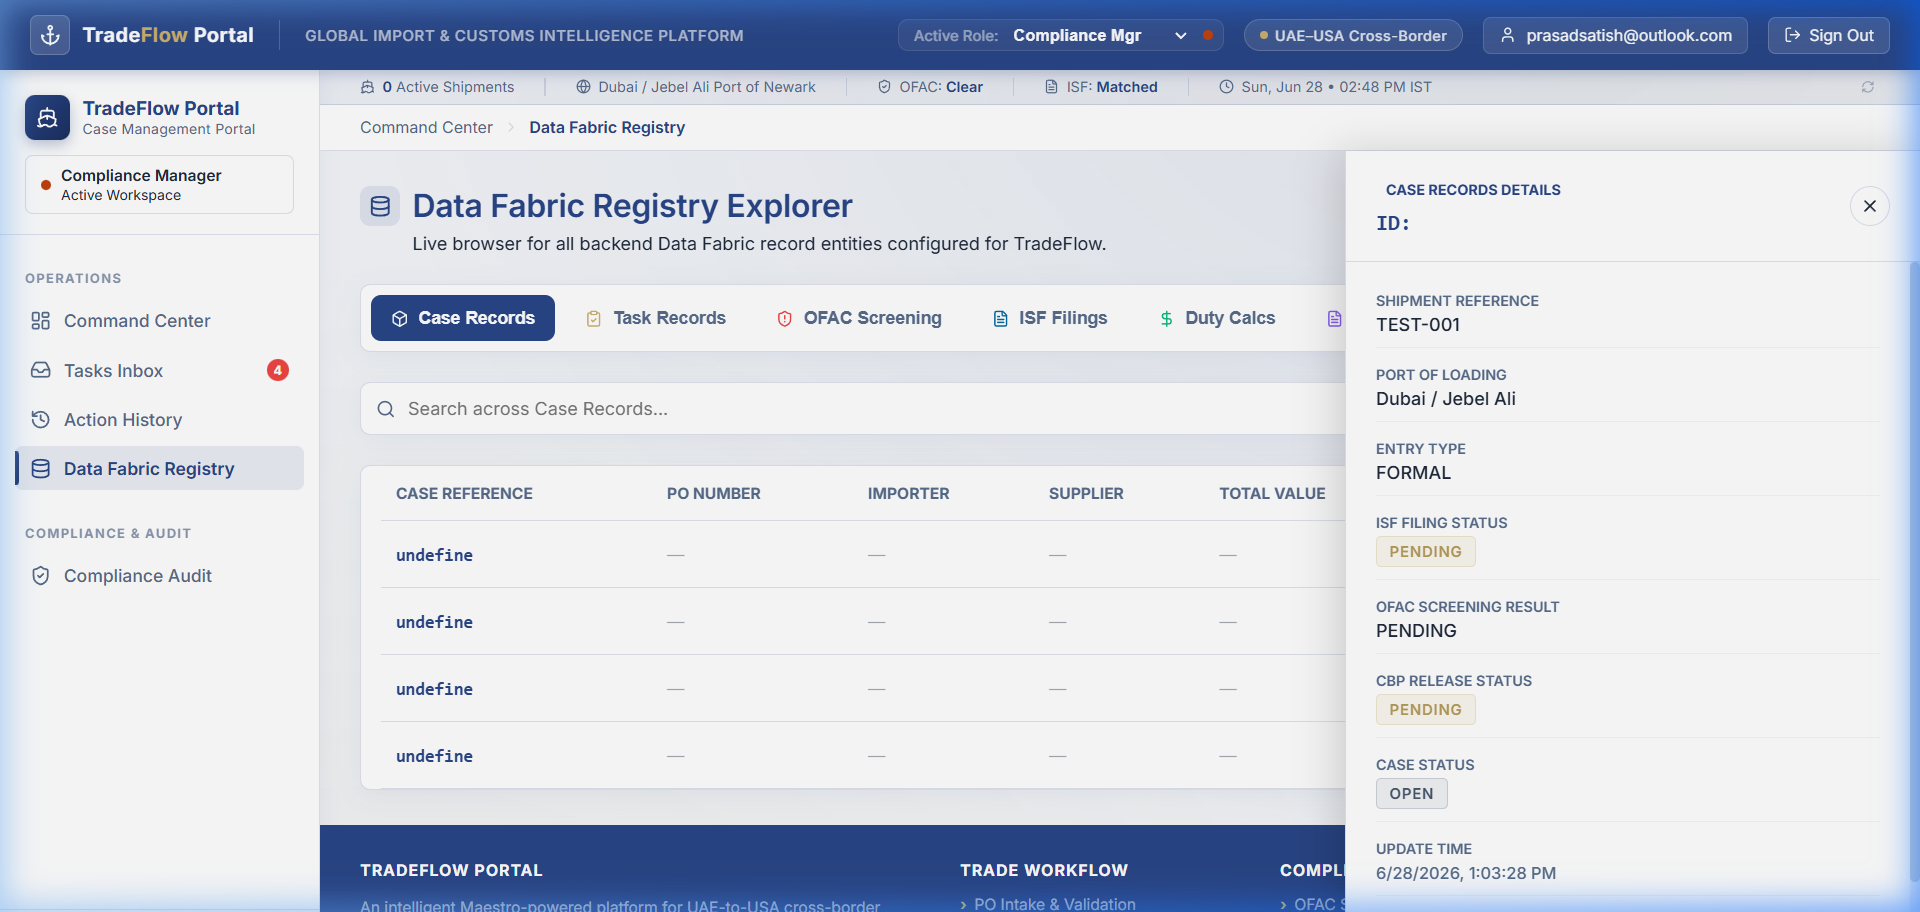Click the Sign Out button
The image size is (1920, 912).
pyautogui.click(x=1829, y=35)
